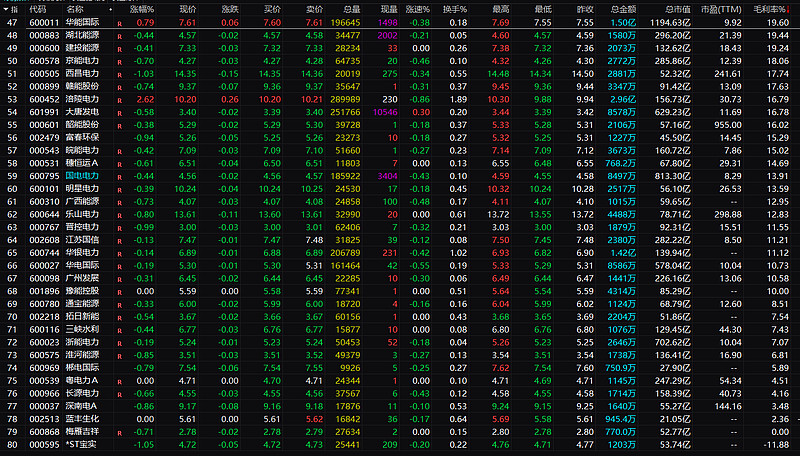Sort by 最高 column header
The width and height of the screenshot is (800, 456).
coord(501,9)
